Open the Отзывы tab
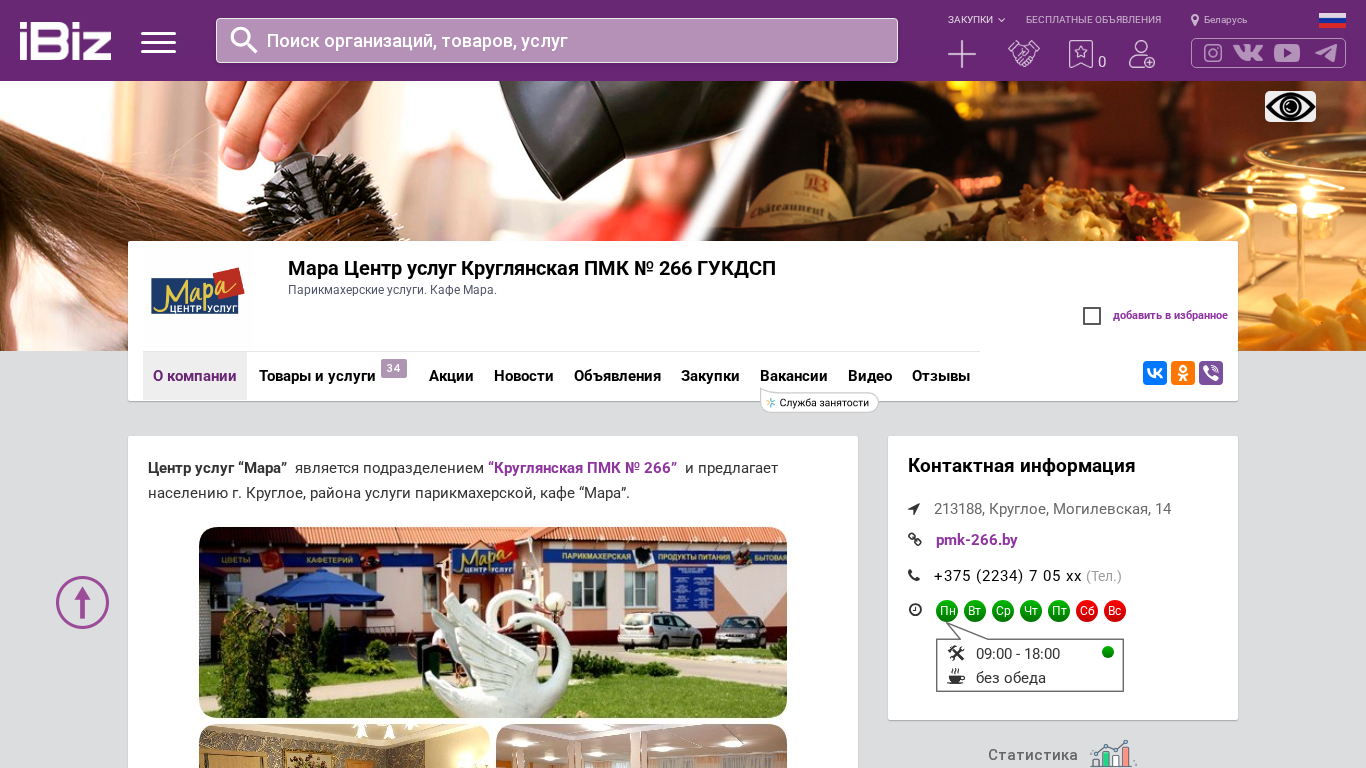The height and width of the screenshot is (768, 1366). coord(941,376)
